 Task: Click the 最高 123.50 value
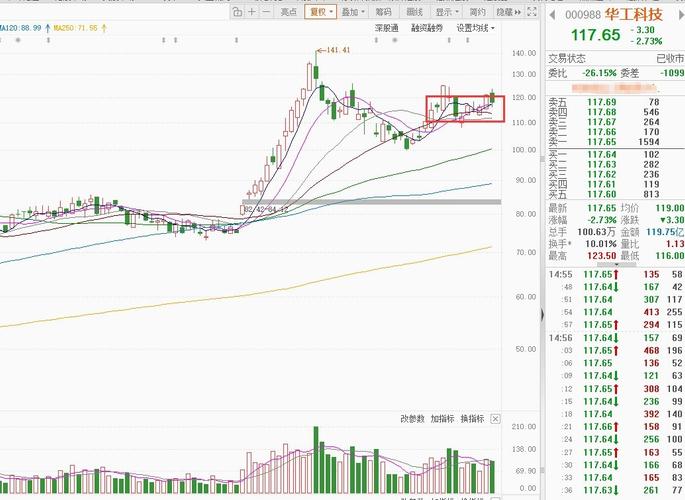pyautogui.click(x=602, y=256)
